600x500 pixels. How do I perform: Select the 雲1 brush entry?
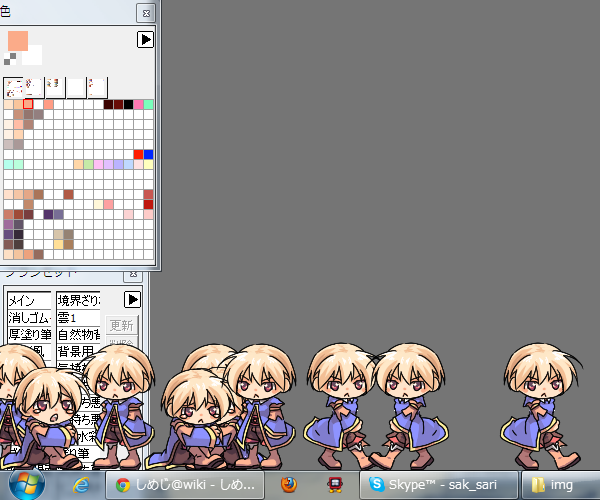point(78,318)
